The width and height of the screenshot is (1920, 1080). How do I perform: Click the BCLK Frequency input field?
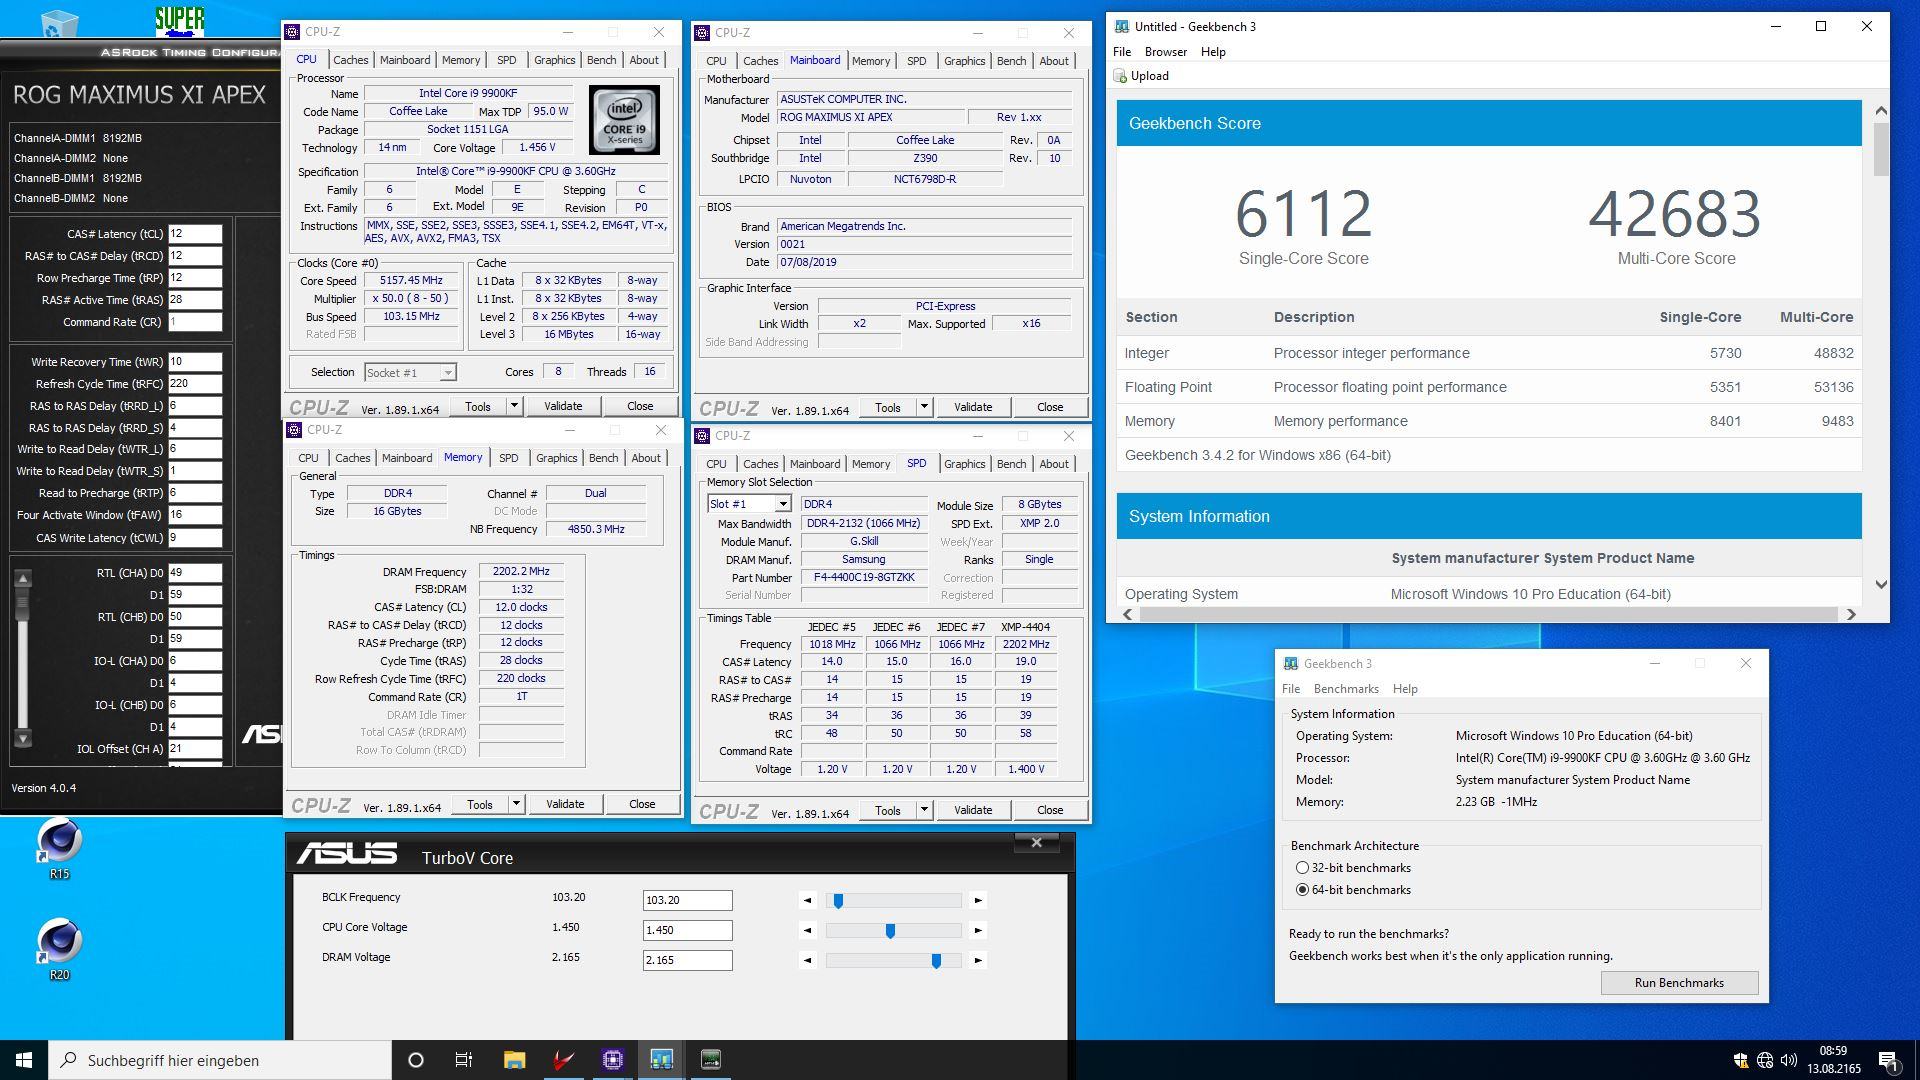pos(687,900)
